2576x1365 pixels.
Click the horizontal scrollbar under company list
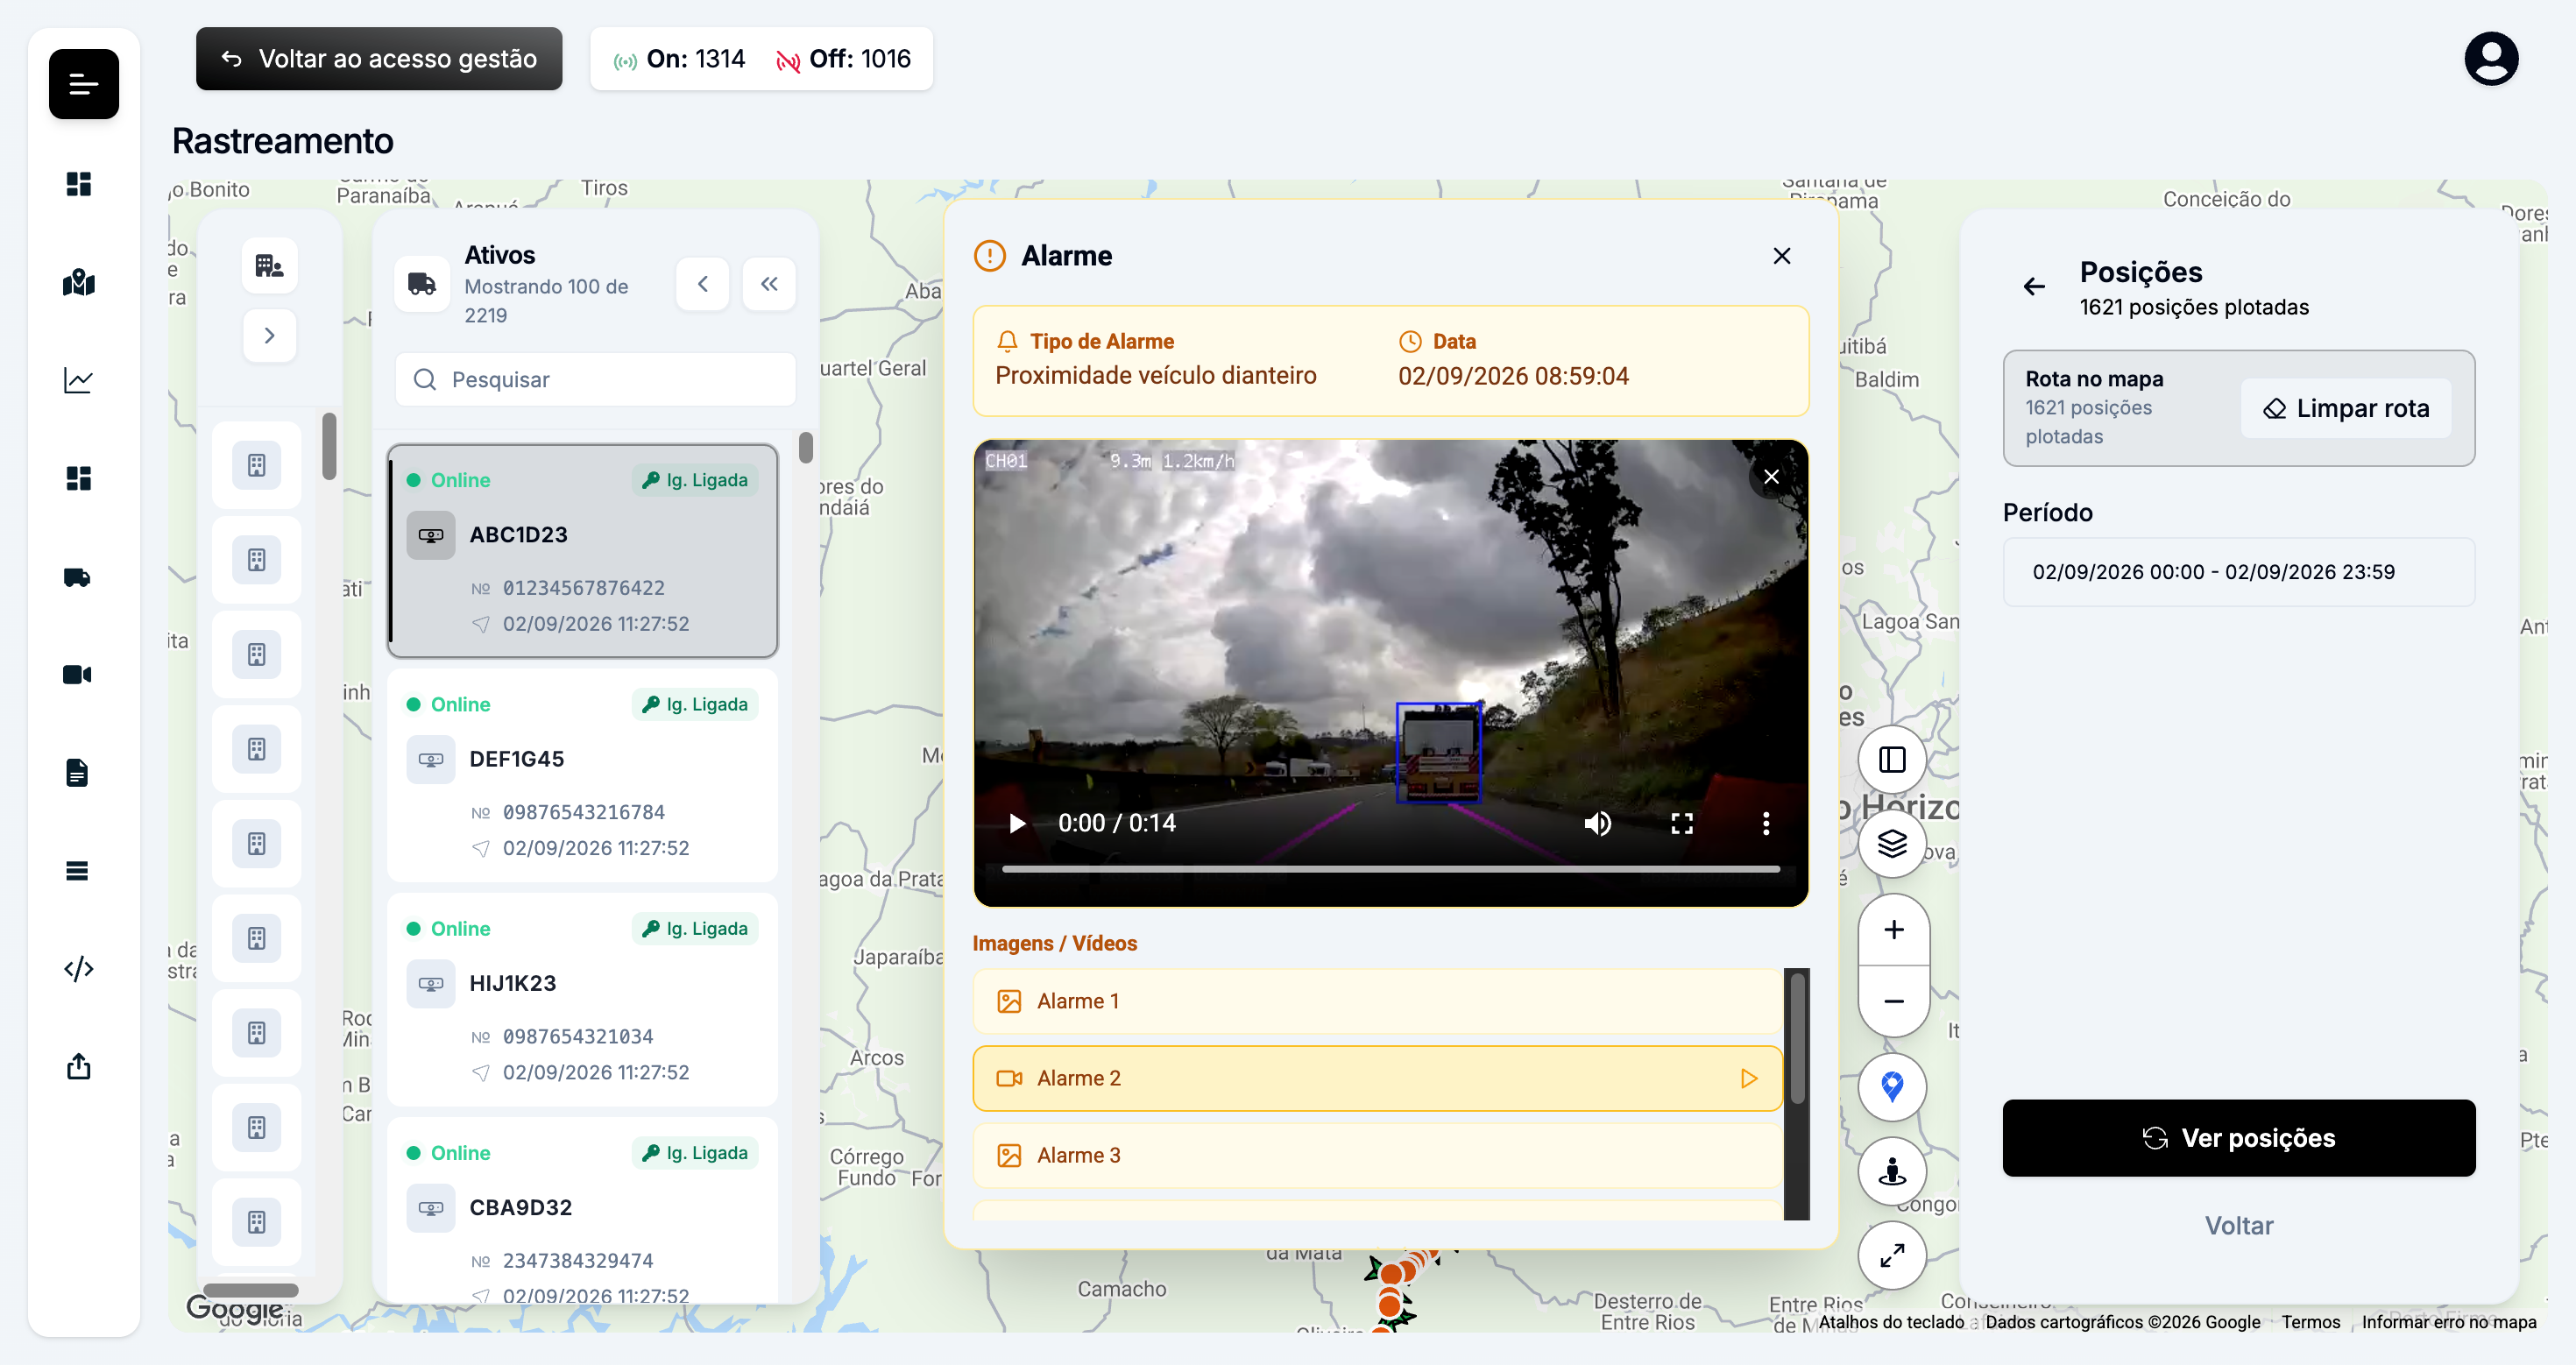coord(251,1290)
